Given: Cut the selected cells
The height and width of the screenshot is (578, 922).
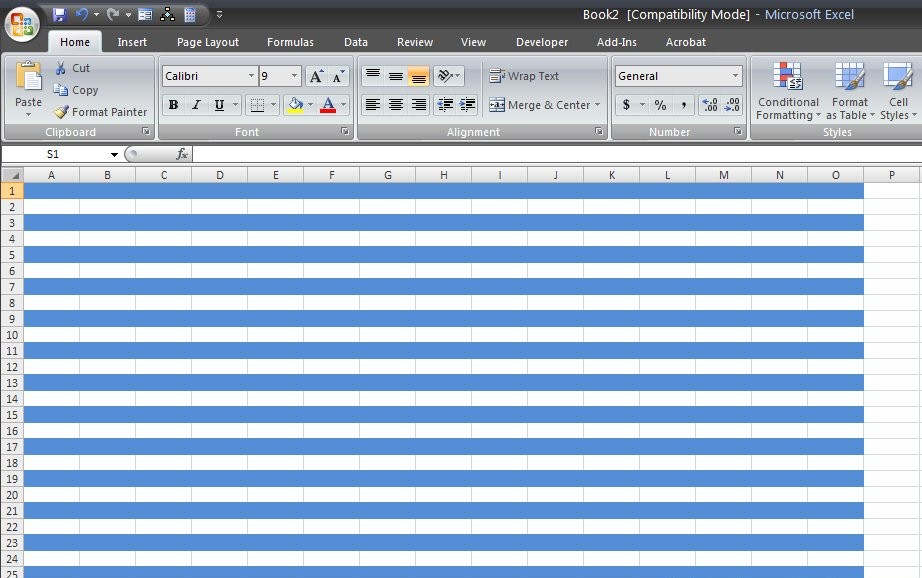Looking at the screenshot, I should pyautogui.click(x=73, y=68).
